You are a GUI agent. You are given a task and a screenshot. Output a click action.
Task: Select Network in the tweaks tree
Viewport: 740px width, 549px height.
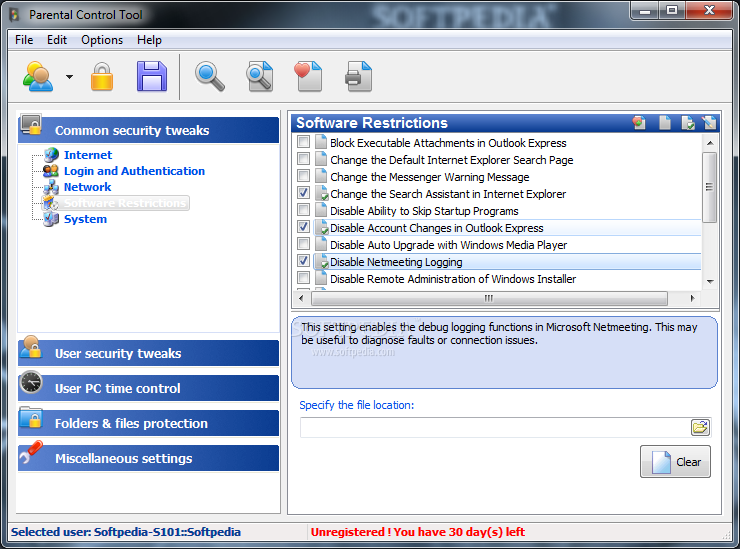click(x=87, y=187)
